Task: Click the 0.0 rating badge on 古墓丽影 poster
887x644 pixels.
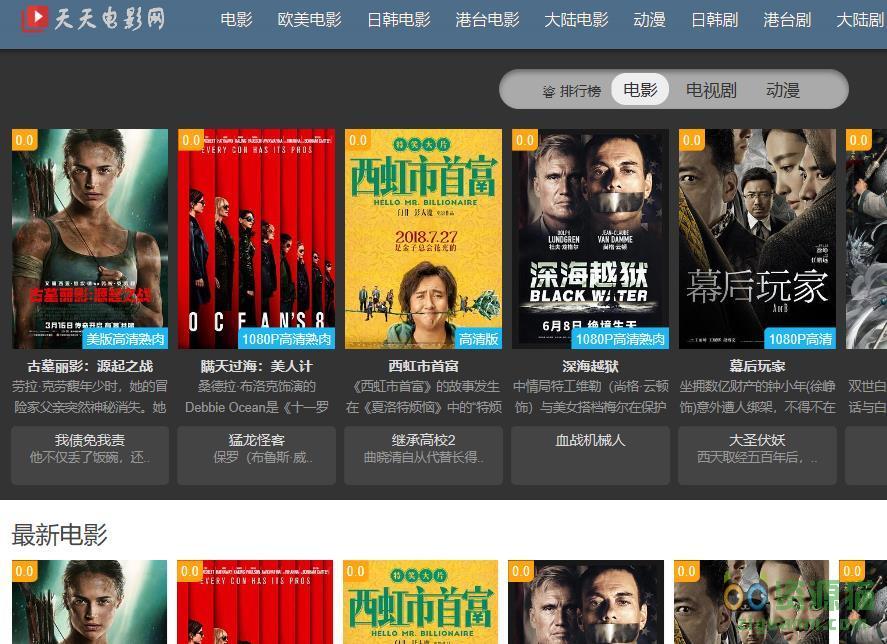Action: pyautogui.click(x=24, y=141)
